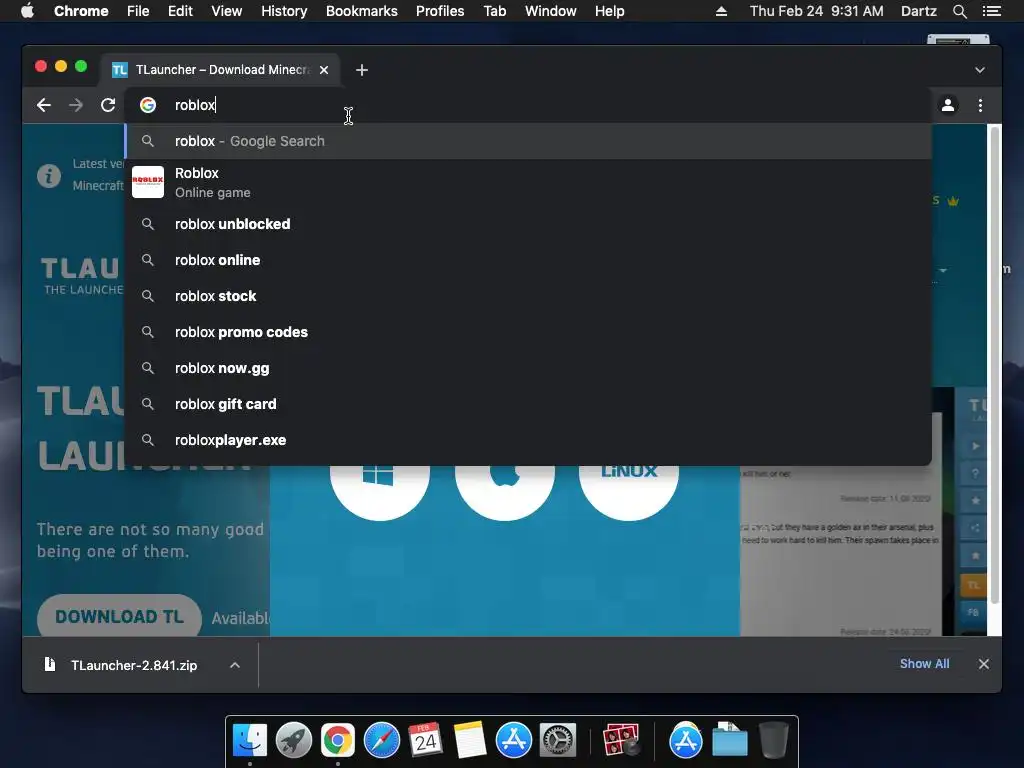Click the Linux download circle
The image size is (1024, 768).
point(628,491)
